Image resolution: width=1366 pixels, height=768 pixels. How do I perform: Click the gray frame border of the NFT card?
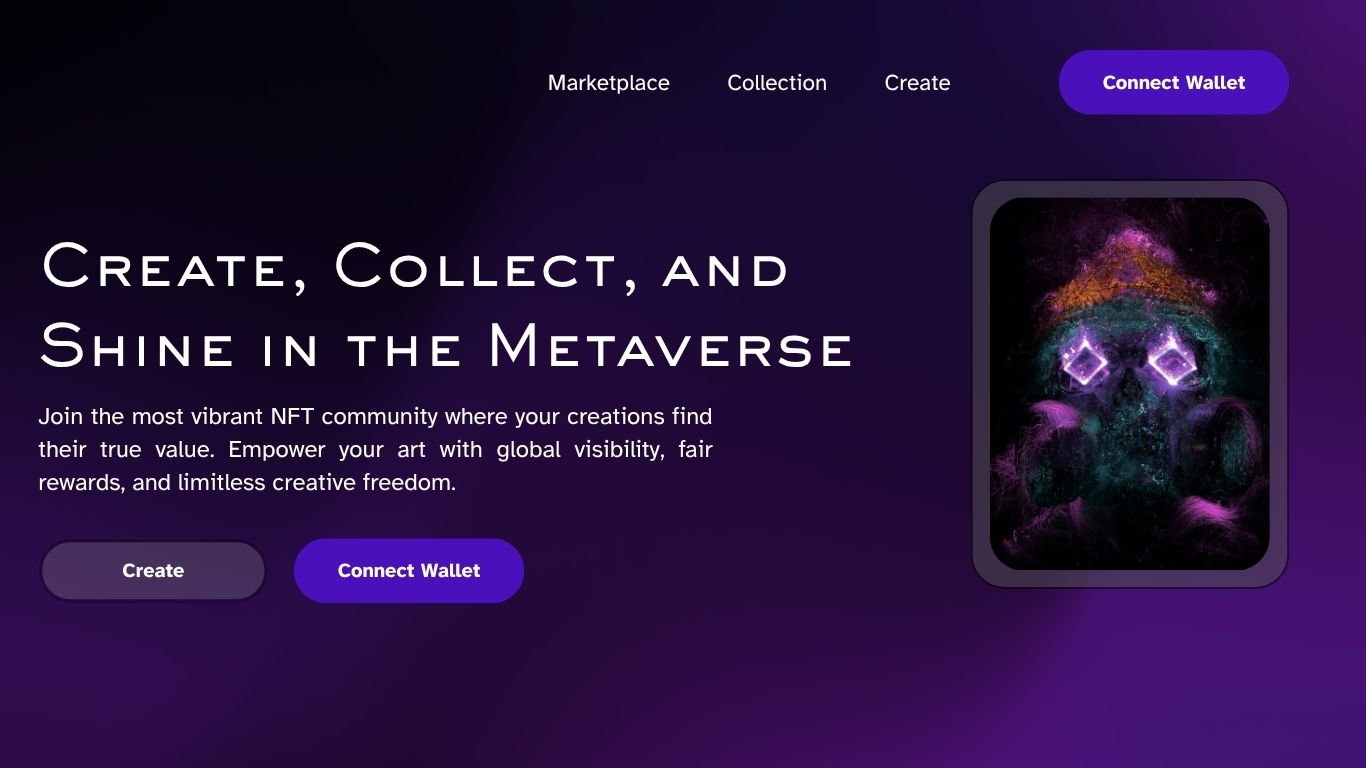click(x=981, y=384)
